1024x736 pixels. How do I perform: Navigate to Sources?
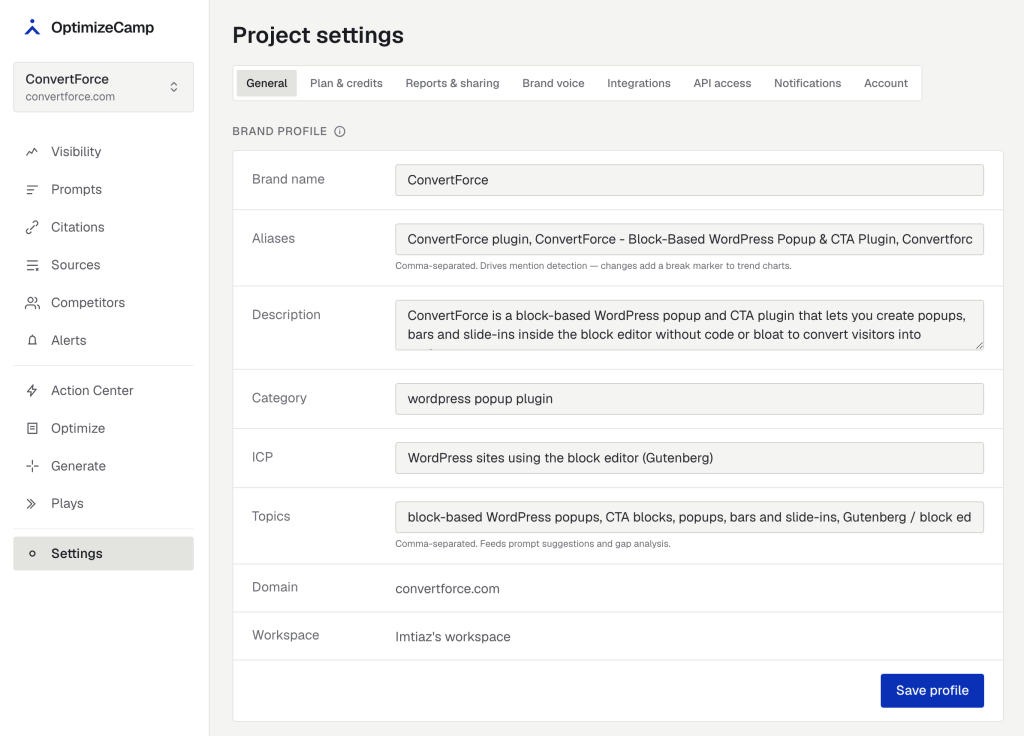pos(103,265)
